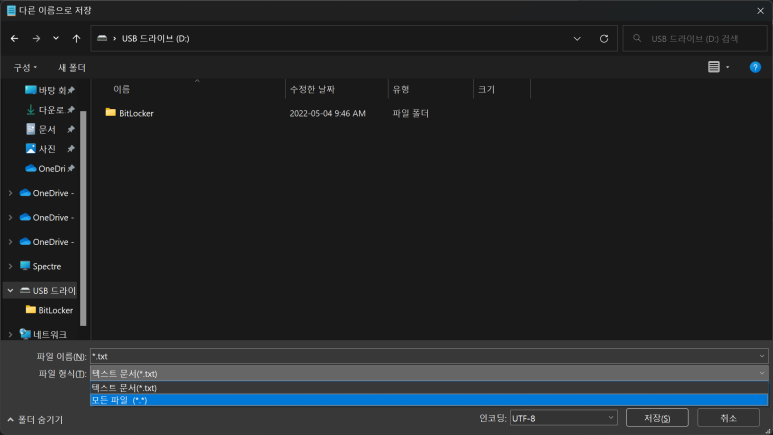
Task: Click the drive icon in address bar
Action: click(x=102, y=38)
